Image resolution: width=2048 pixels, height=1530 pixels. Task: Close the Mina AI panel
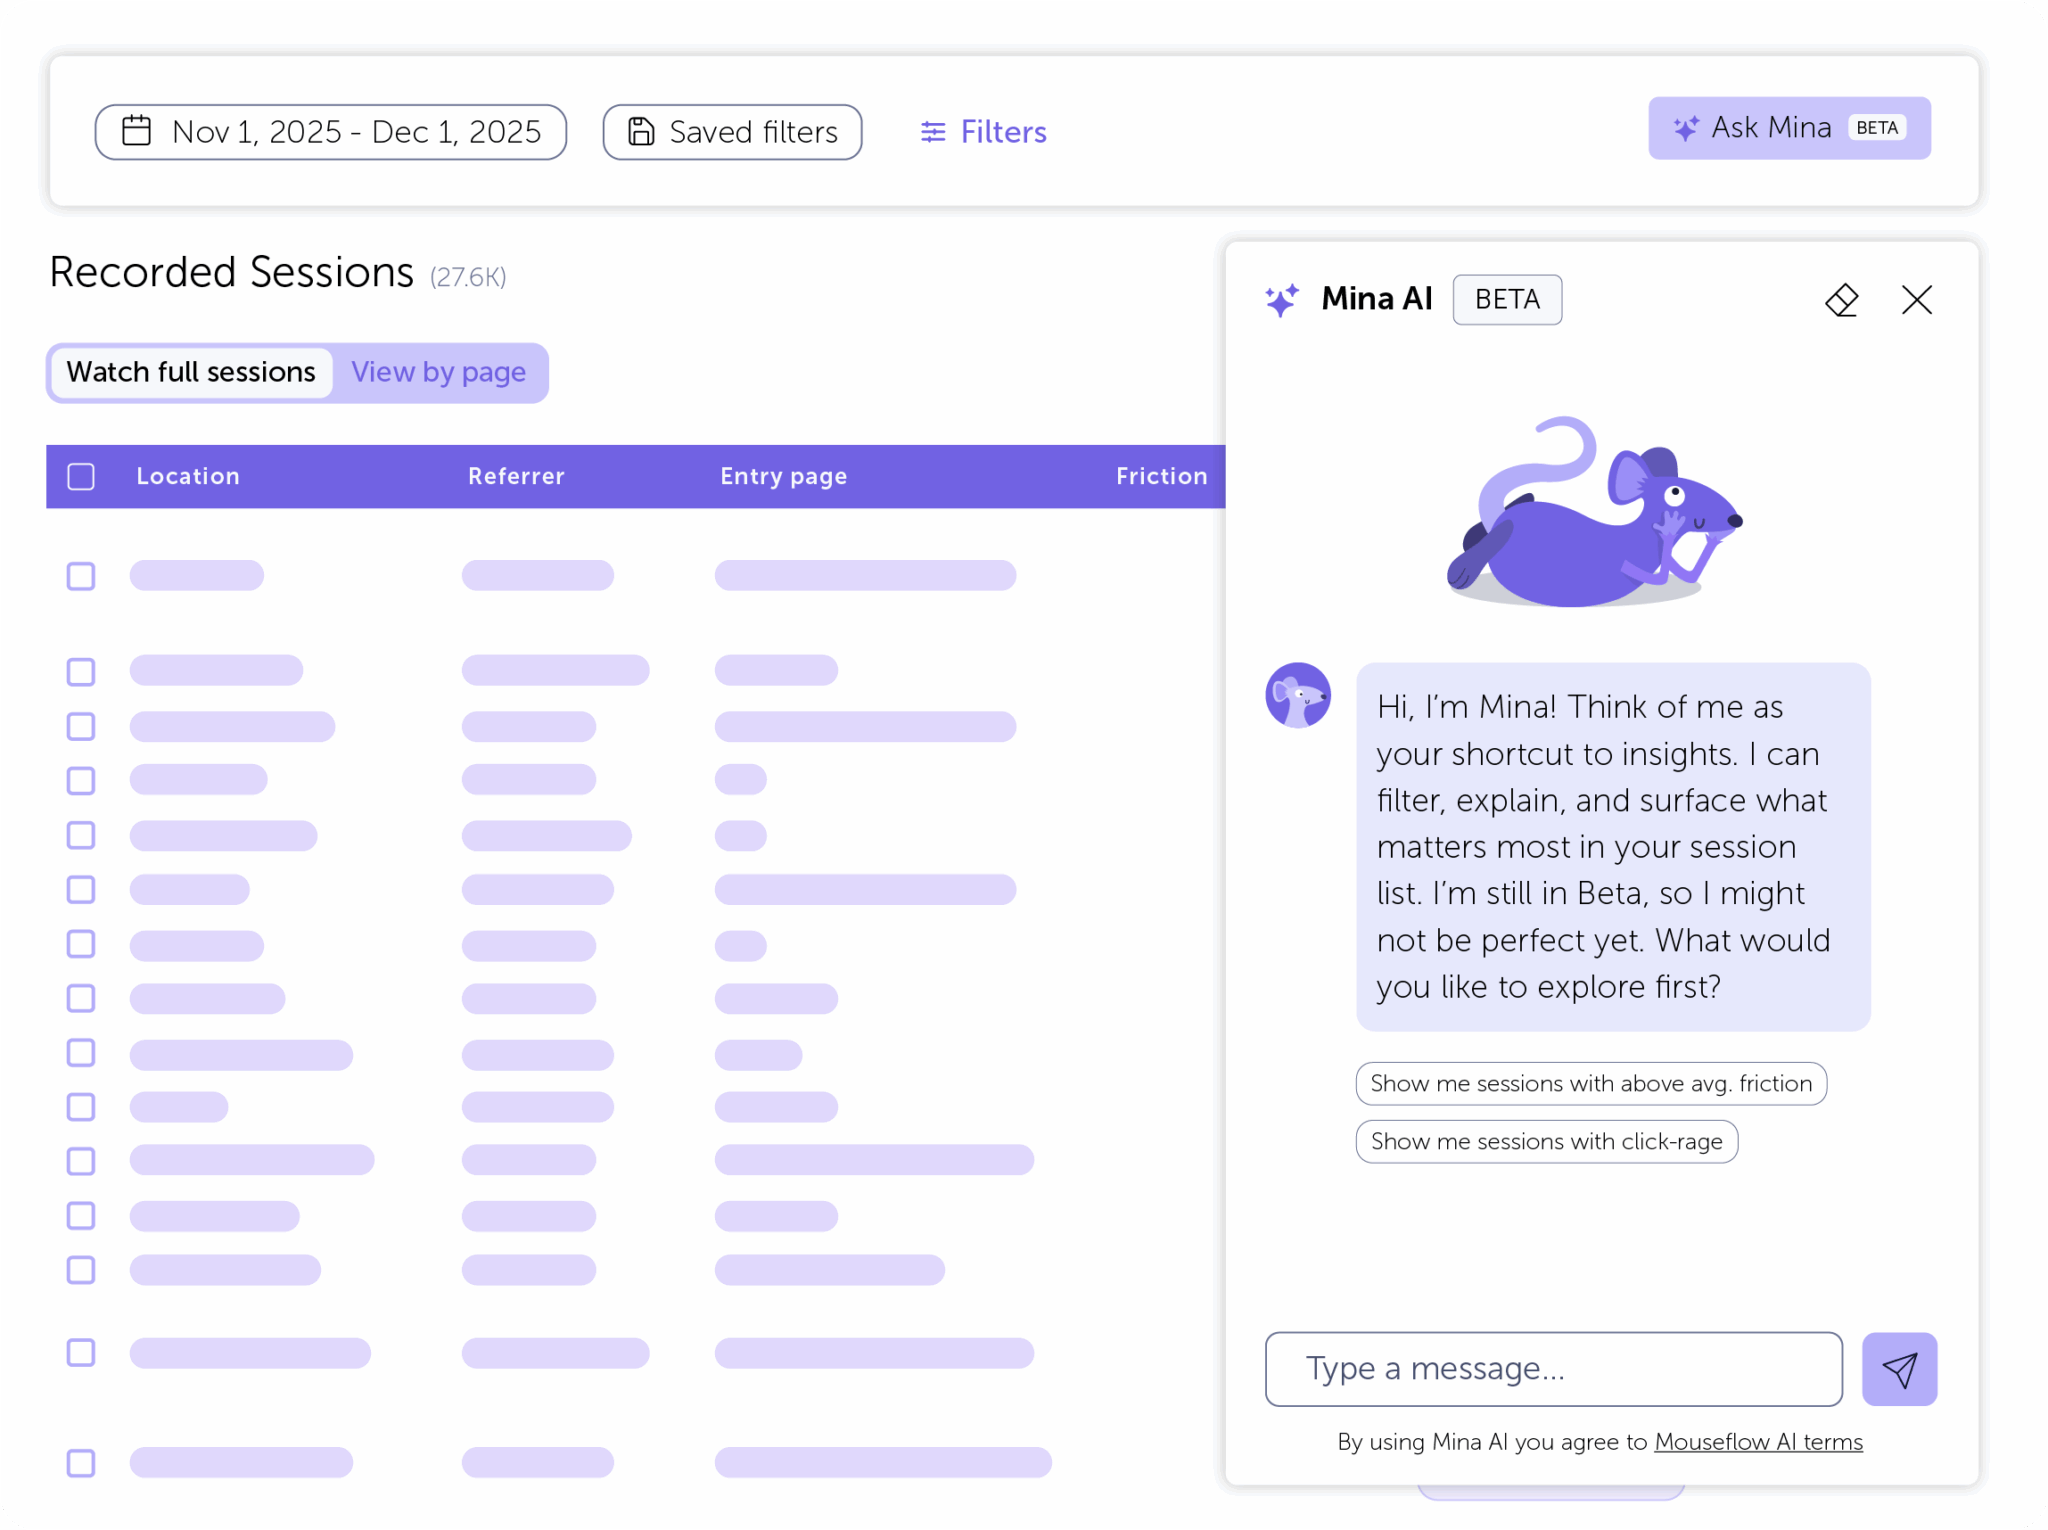(1916, 299)
